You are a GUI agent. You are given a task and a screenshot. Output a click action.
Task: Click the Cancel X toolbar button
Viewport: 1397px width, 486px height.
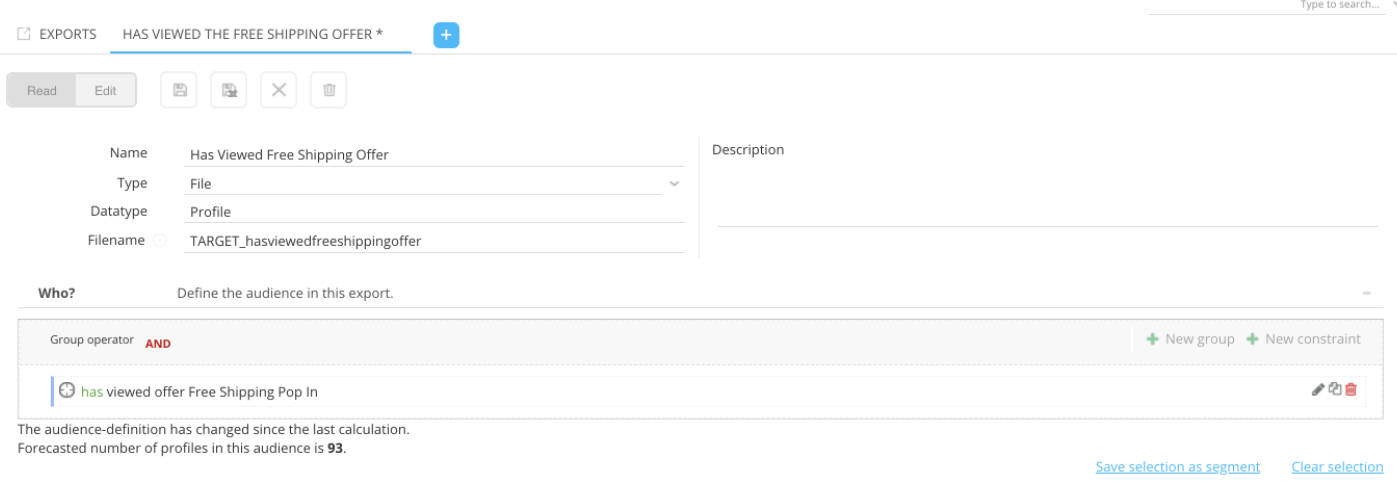coord(279,90)
